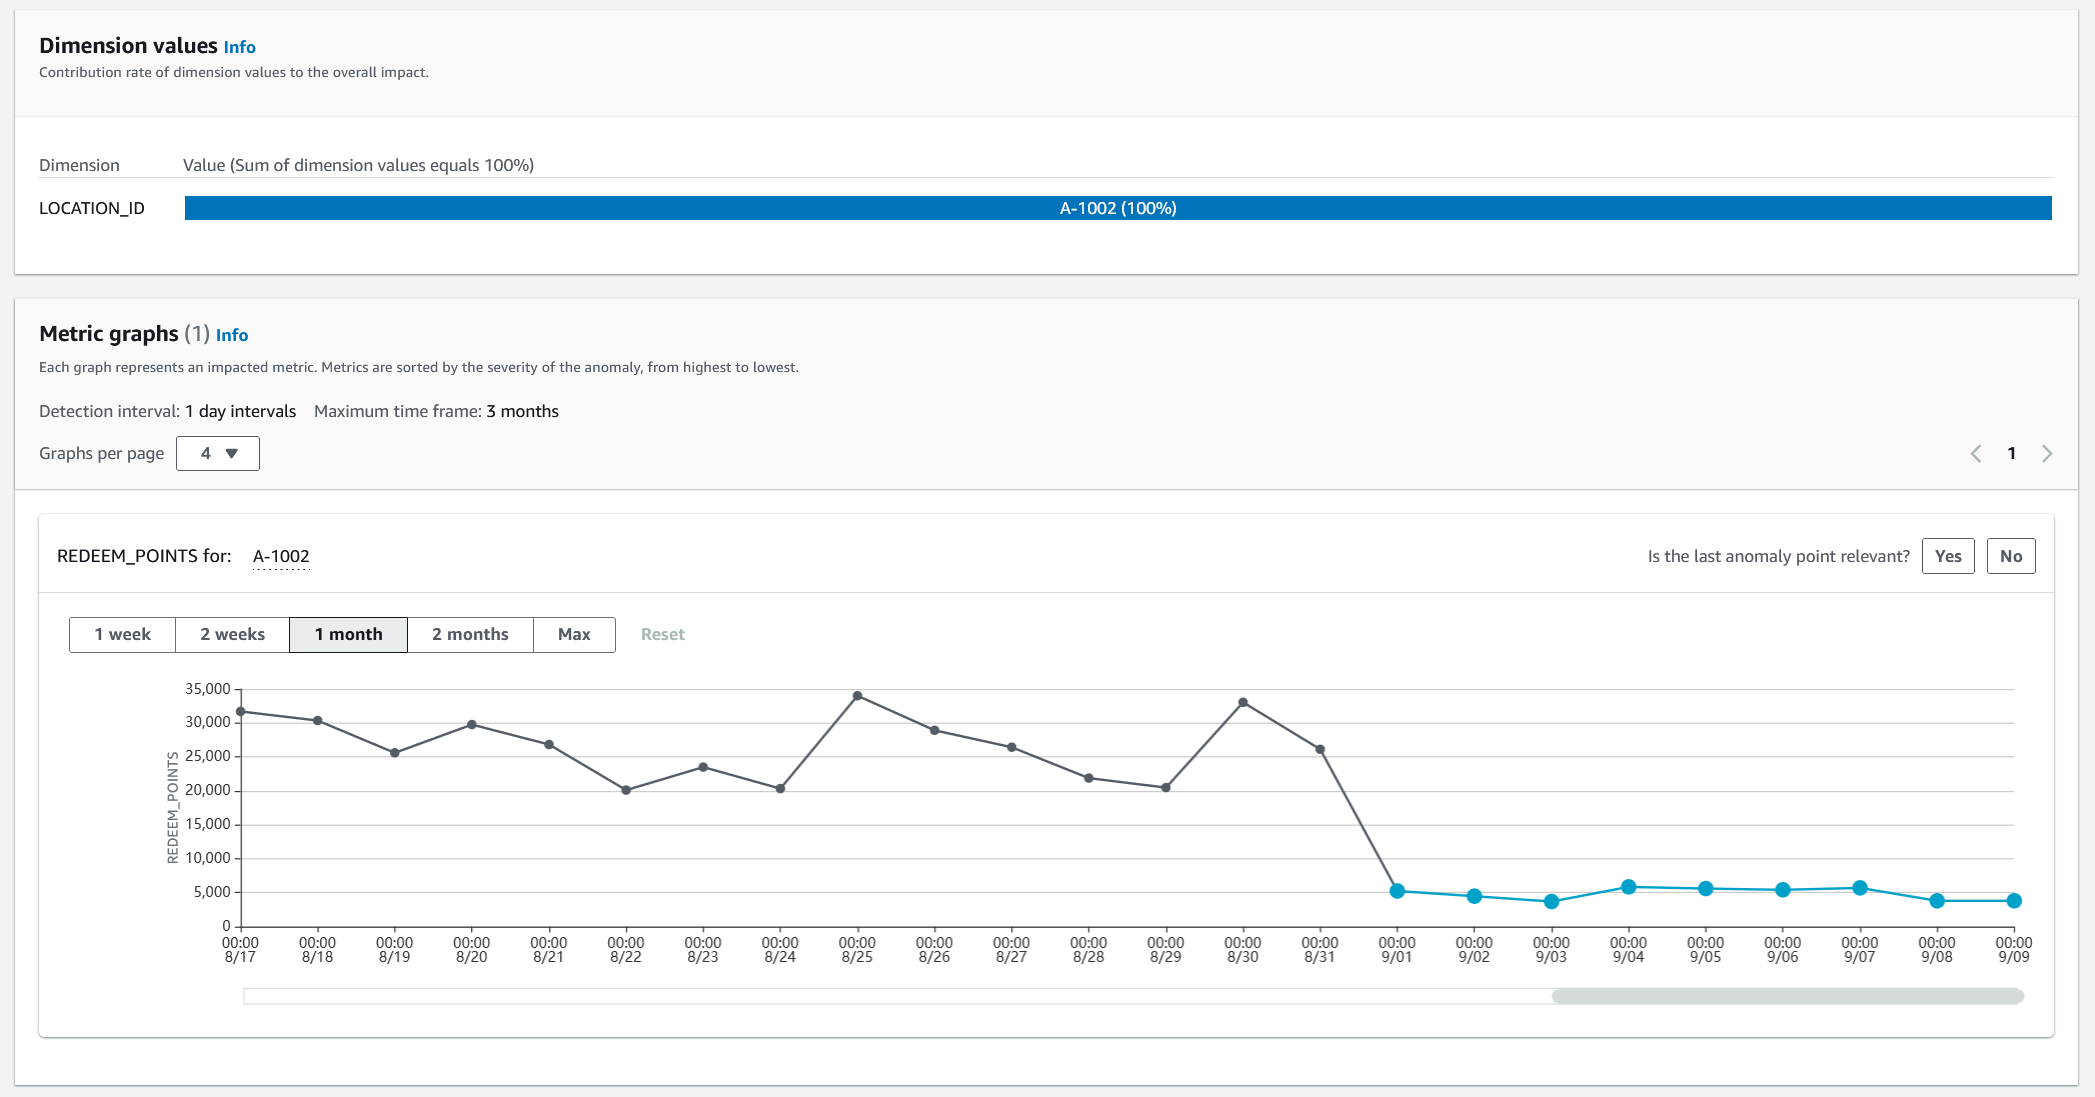Viewport: 2095px width, 1097px height.
Task: Go to previous graphs page arrow
Action: (x=1976, y=454)
